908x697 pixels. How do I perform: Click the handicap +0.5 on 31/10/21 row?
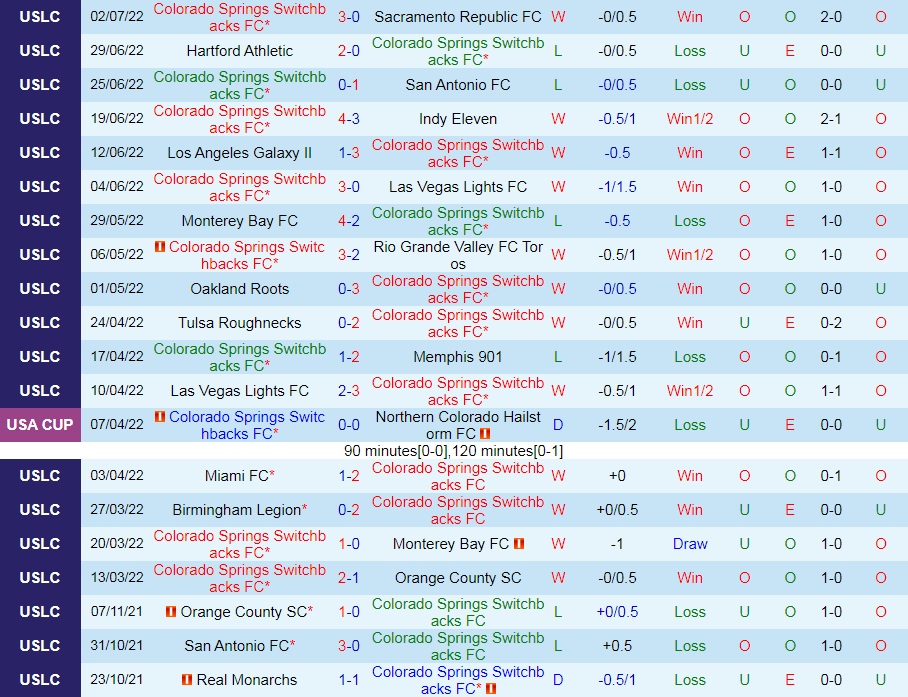click(617, 646)
